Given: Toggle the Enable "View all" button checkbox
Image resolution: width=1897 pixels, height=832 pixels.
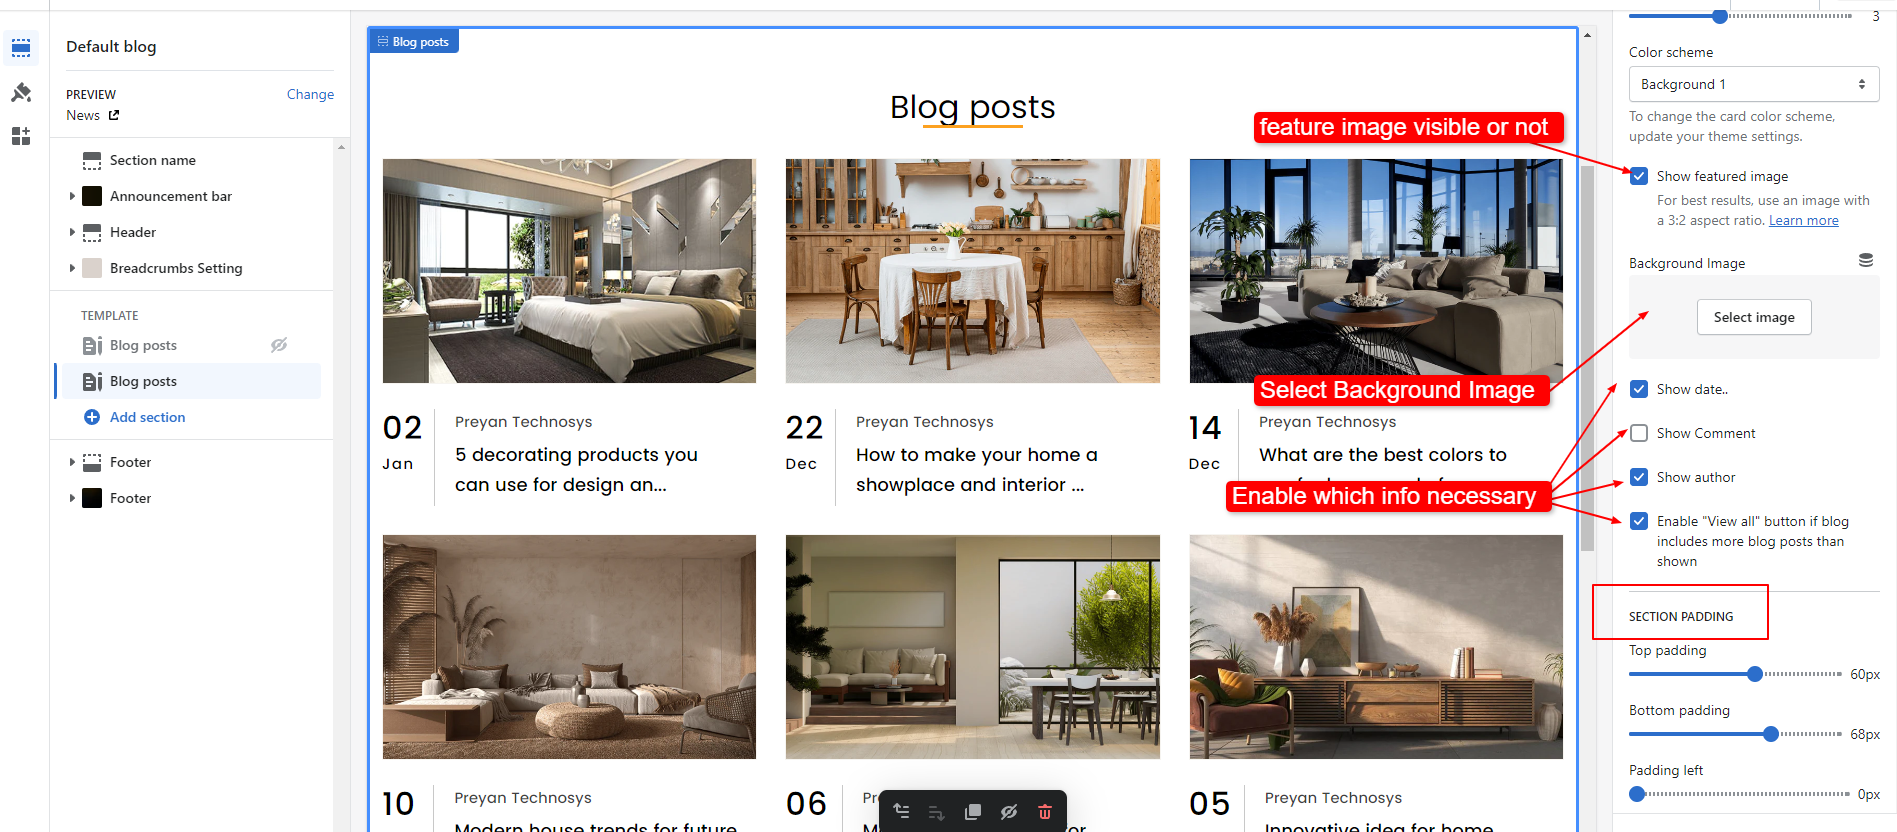Looking at the screenshot, I should (1639, 521).
